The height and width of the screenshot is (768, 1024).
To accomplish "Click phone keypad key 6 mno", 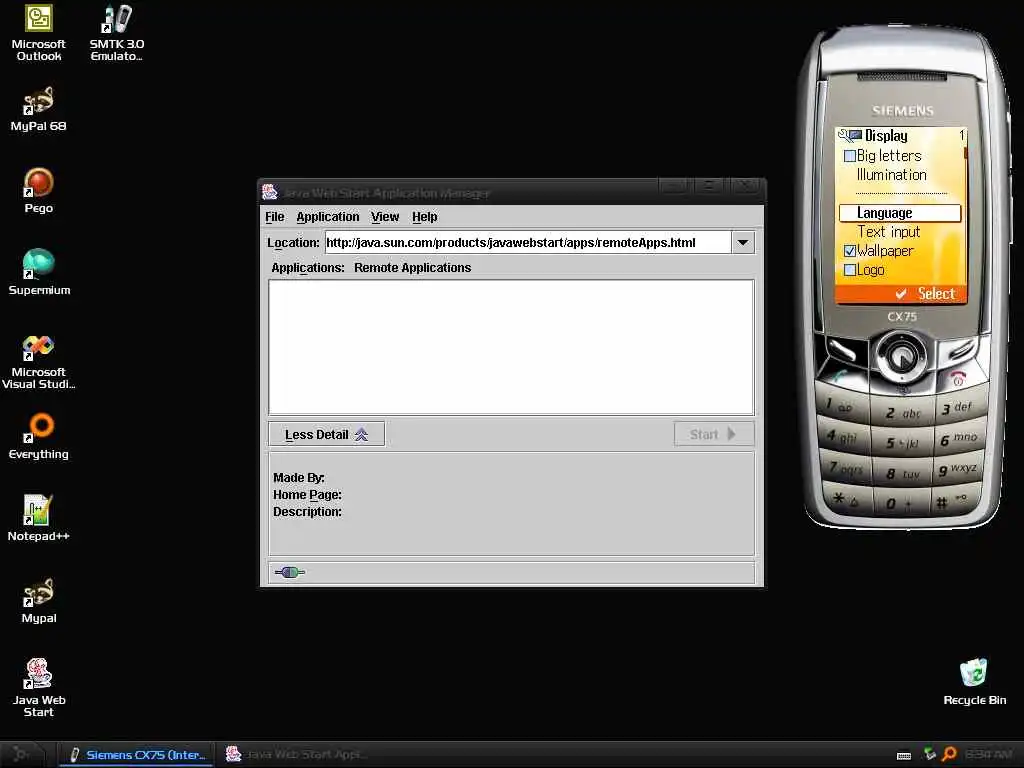I will point(959,439).
